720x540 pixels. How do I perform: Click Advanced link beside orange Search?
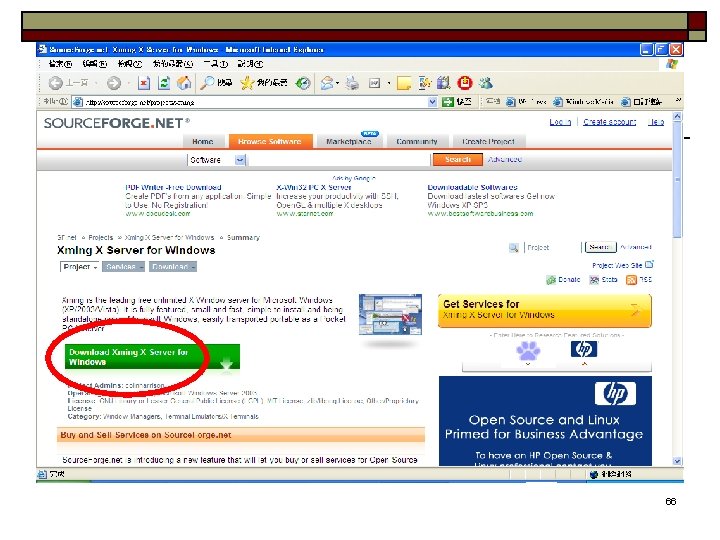tap(505, 159)
